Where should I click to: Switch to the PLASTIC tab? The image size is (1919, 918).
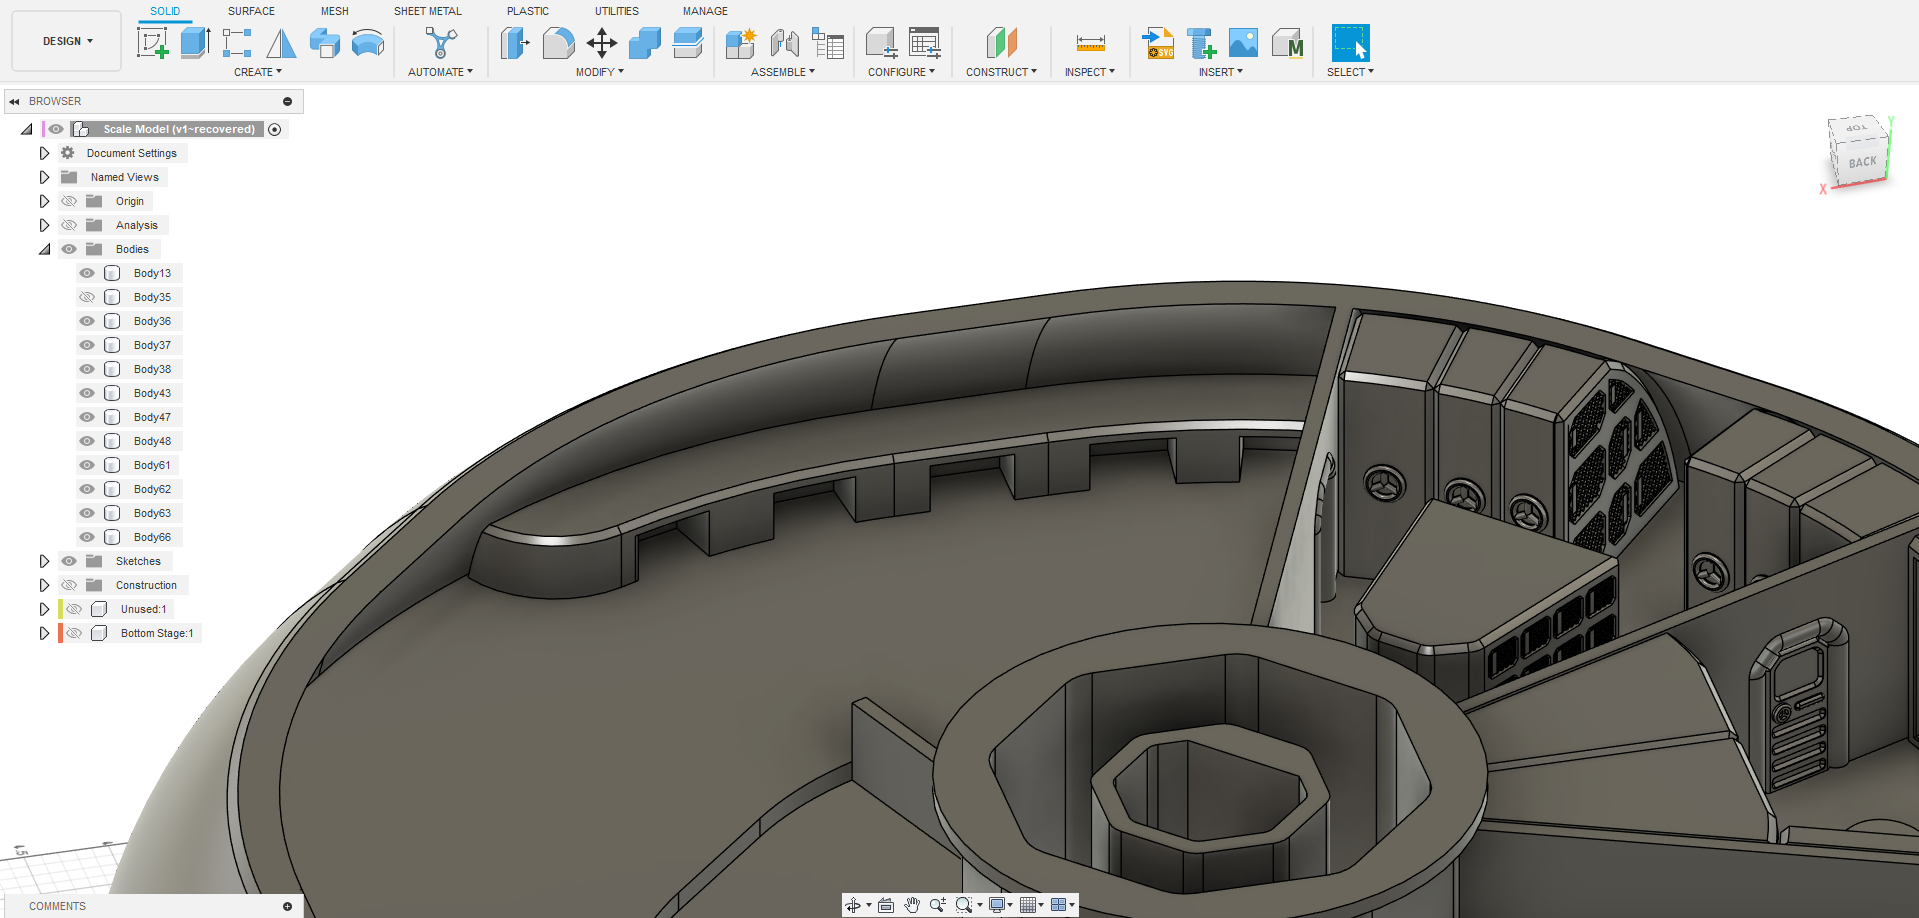click(528, 11)
